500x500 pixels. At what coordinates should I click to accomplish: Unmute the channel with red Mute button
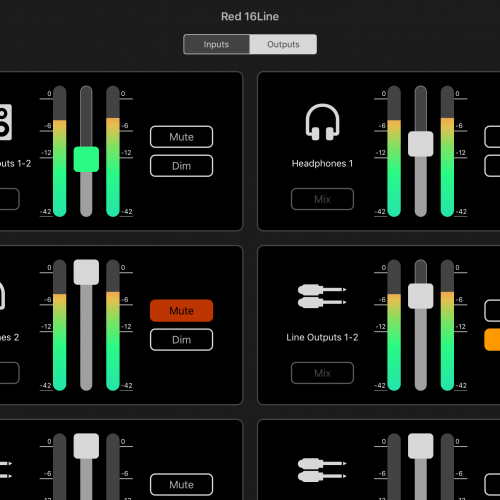[x=181, y=311]
